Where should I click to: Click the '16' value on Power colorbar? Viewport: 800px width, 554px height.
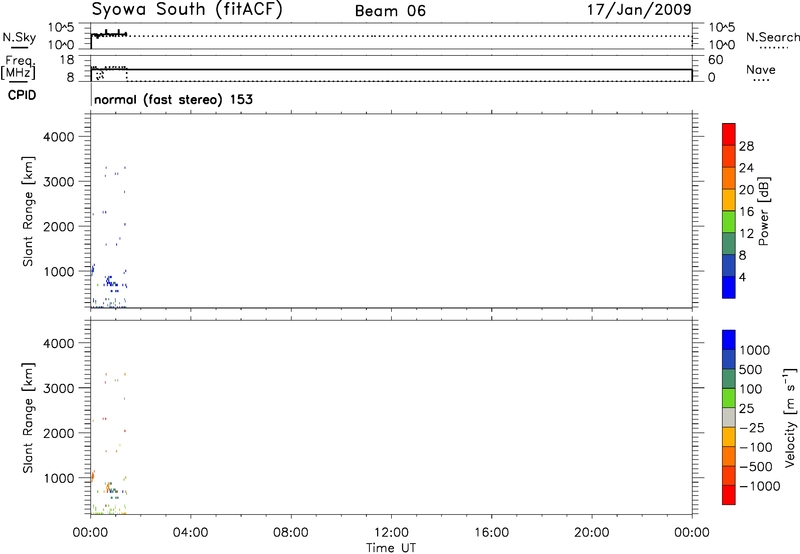[746, 212]
